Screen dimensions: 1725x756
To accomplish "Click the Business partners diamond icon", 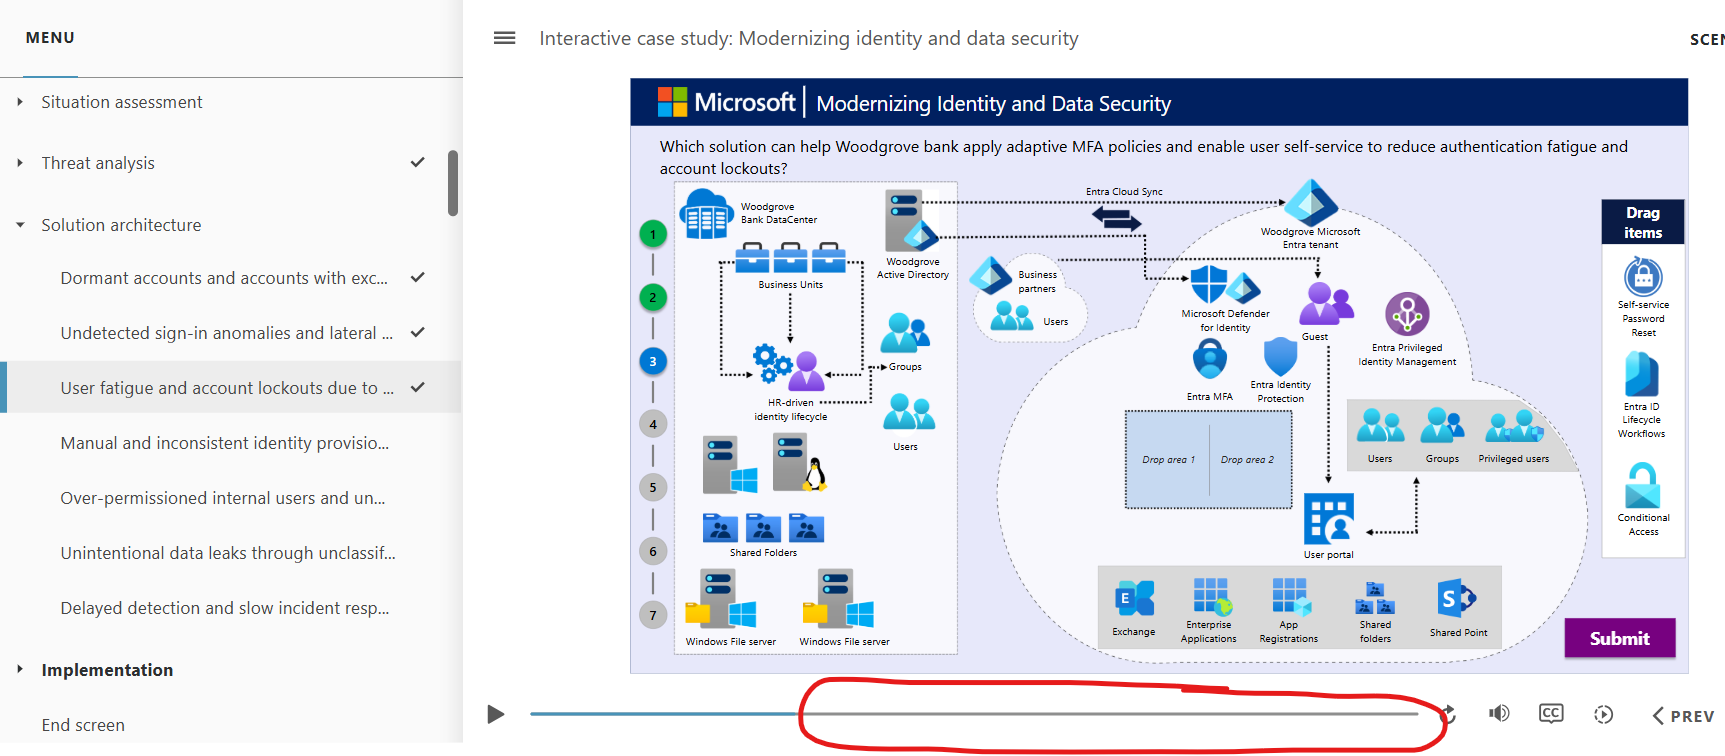I will [x=992, y=275].
